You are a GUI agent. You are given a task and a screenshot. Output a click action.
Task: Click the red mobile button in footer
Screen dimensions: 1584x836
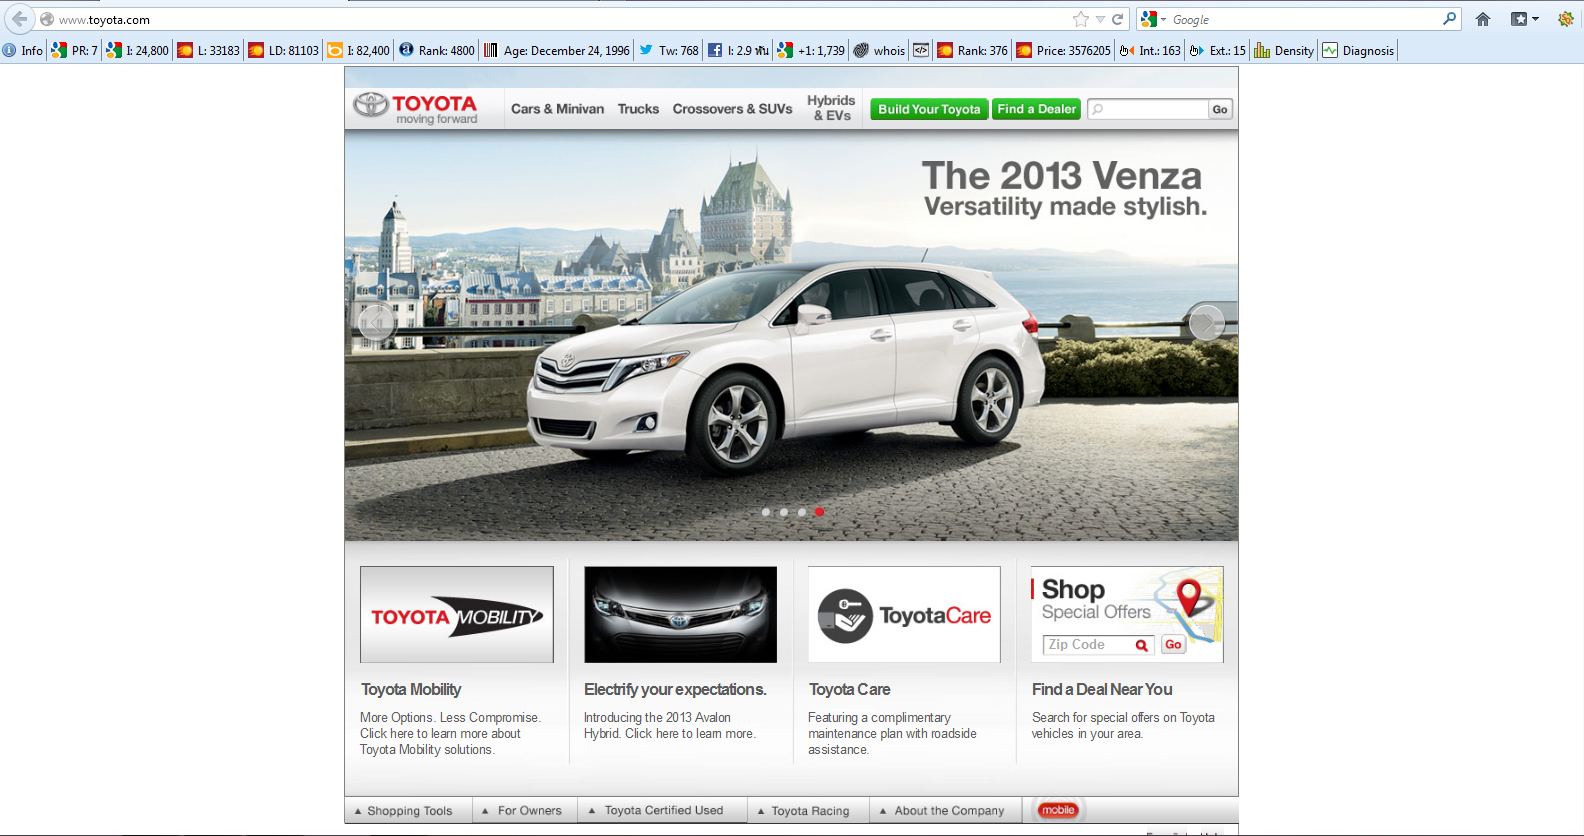click(x=1058, y=811)
